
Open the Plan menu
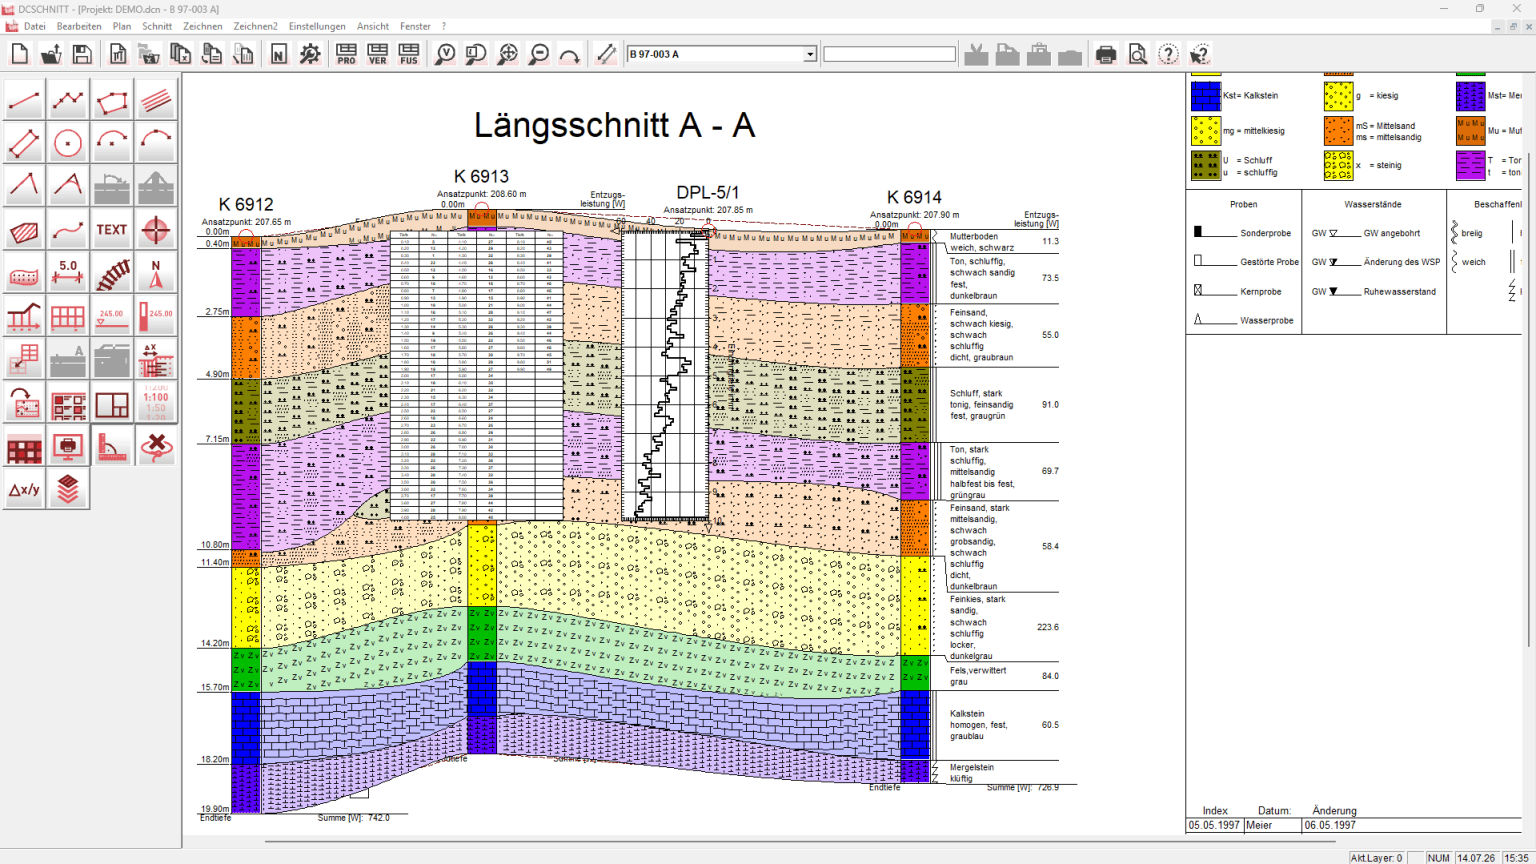click(122, 26)
